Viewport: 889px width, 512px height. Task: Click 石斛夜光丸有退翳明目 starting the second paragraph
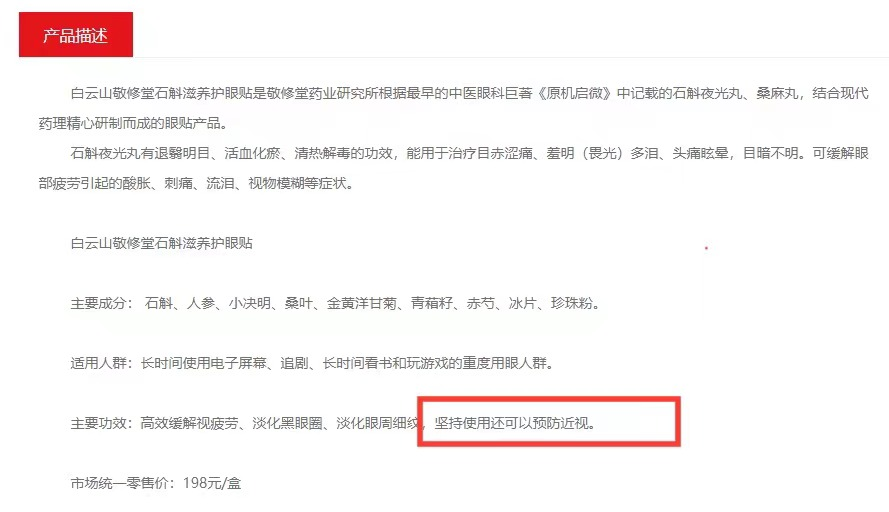pos(141,153)
